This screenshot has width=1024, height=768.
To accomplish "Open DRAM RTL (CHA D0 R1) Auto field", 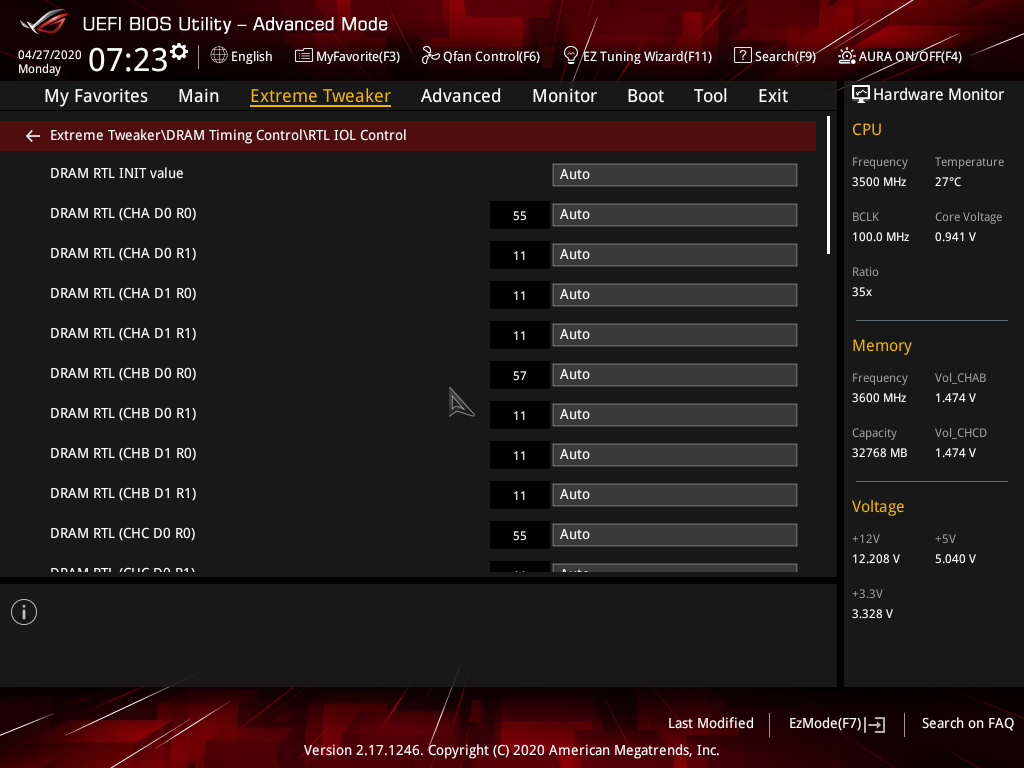I will (x=675, y=254).
